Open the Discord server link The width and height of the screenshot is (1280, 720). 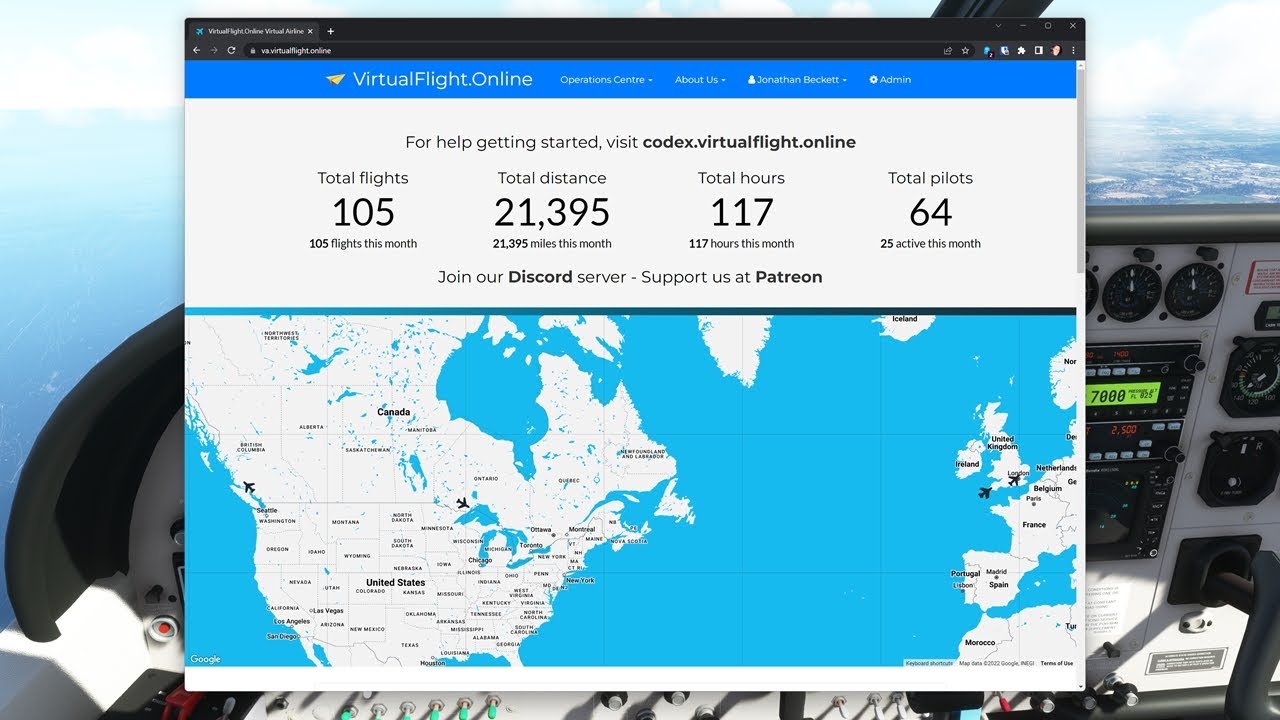[x=540, y=277]
